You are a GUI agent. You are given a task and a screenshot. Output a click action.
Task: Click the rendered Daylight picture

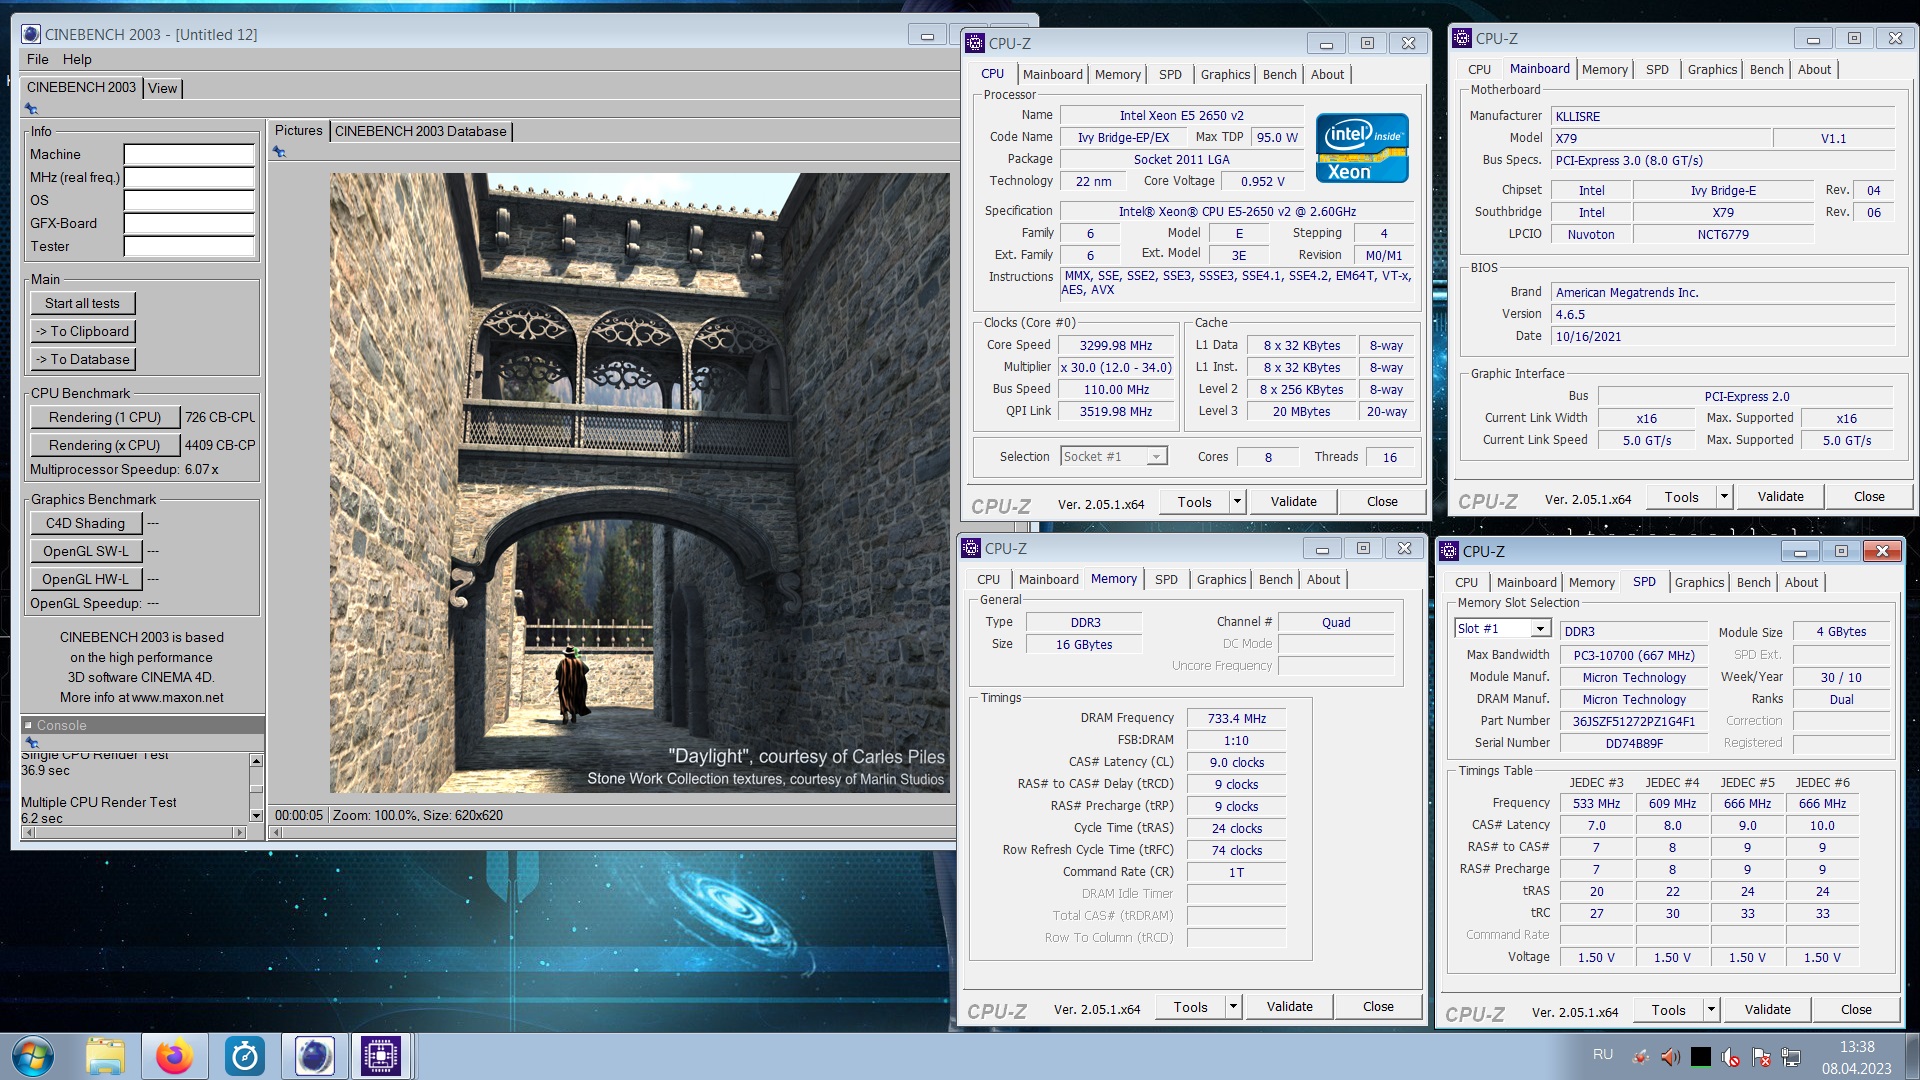pos(640,483)
